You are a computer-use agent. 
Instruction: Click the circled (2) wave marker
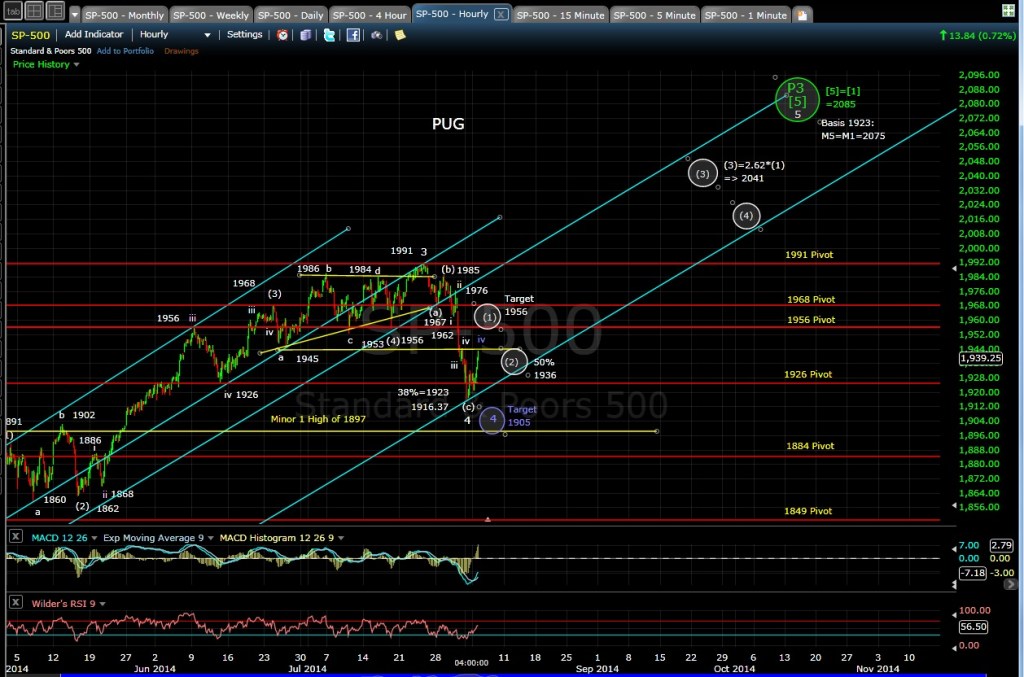(x=513, y=362)
